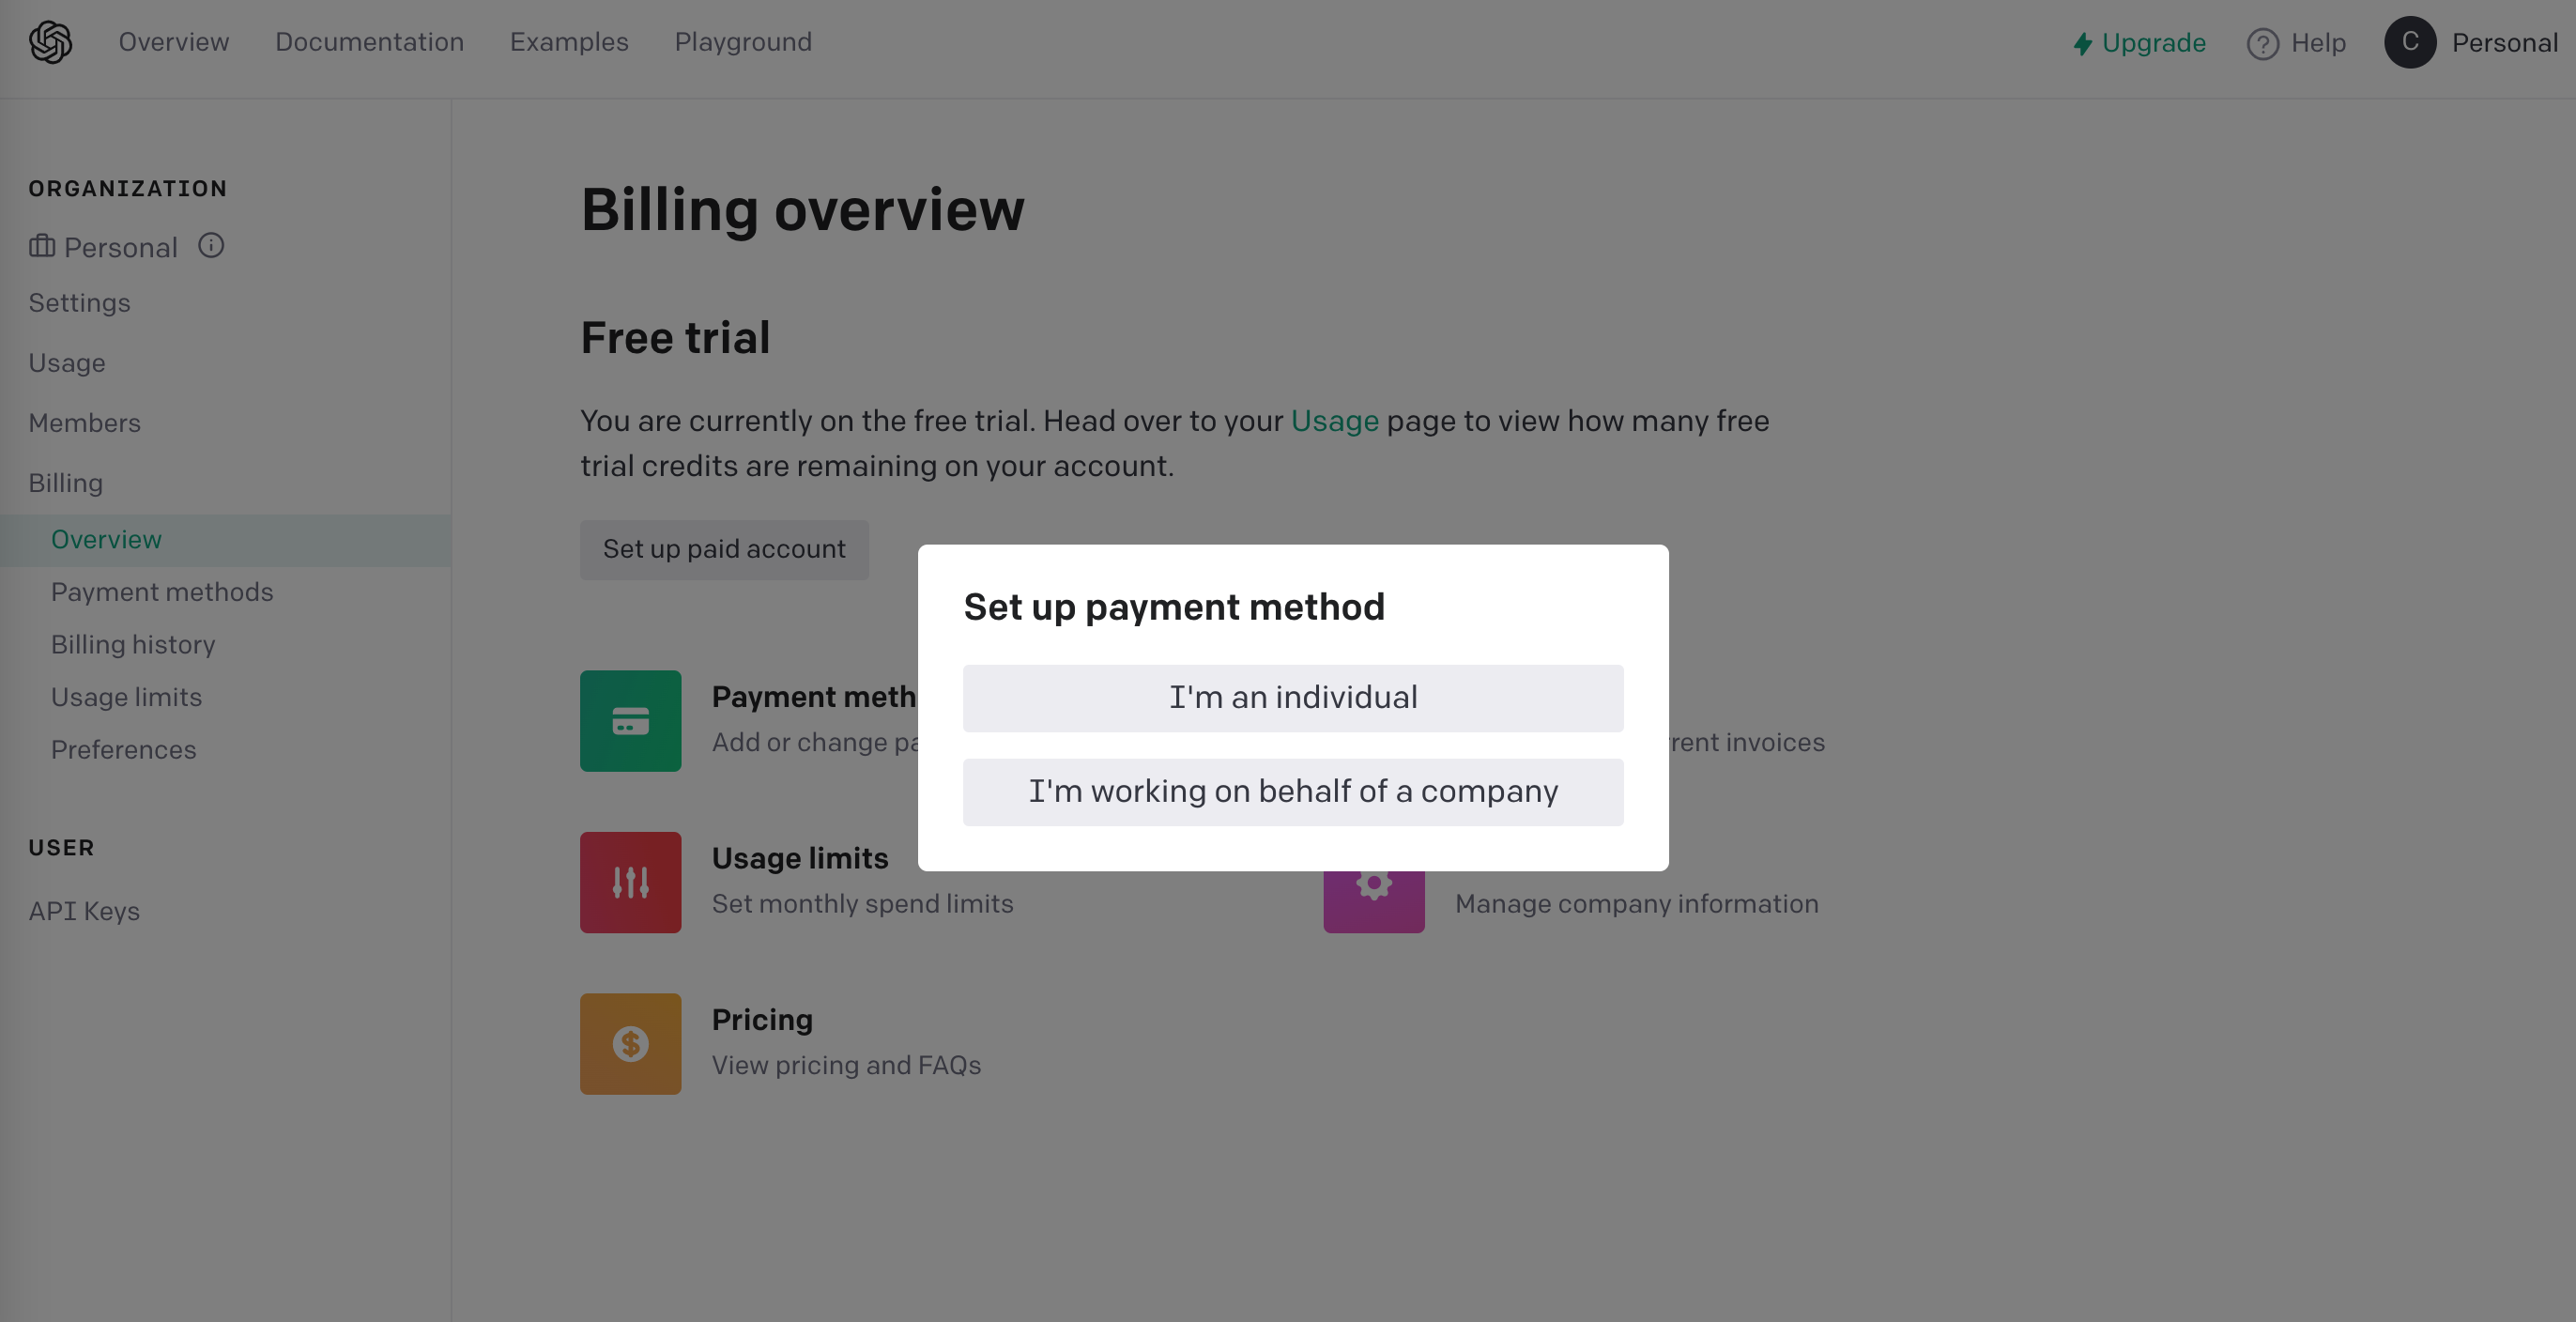The height and width of the screenshot is (1322, 2576).
Task: Click the info icon beside Personal organization
Action: [x=211, y=245]
